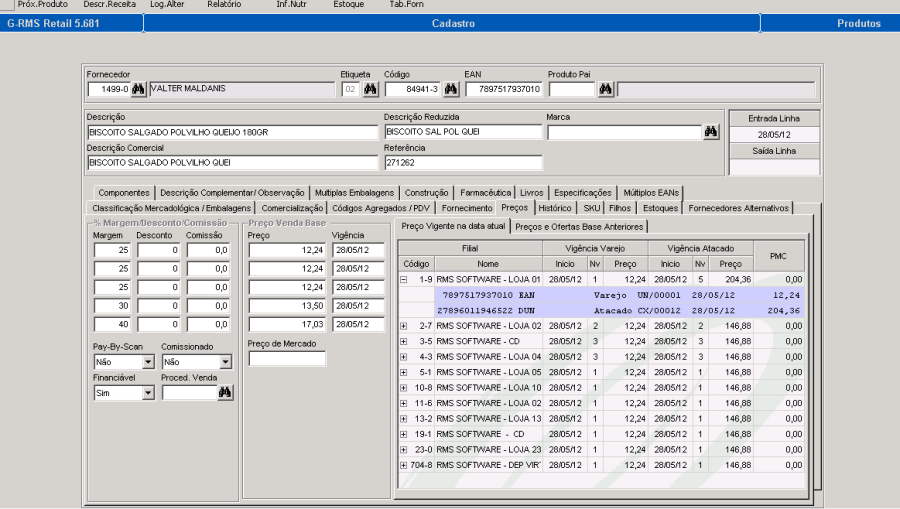Click the Fornecedor search binoculars icon
The height and width of the screenshot is (509, 900).
pos(138,89)
